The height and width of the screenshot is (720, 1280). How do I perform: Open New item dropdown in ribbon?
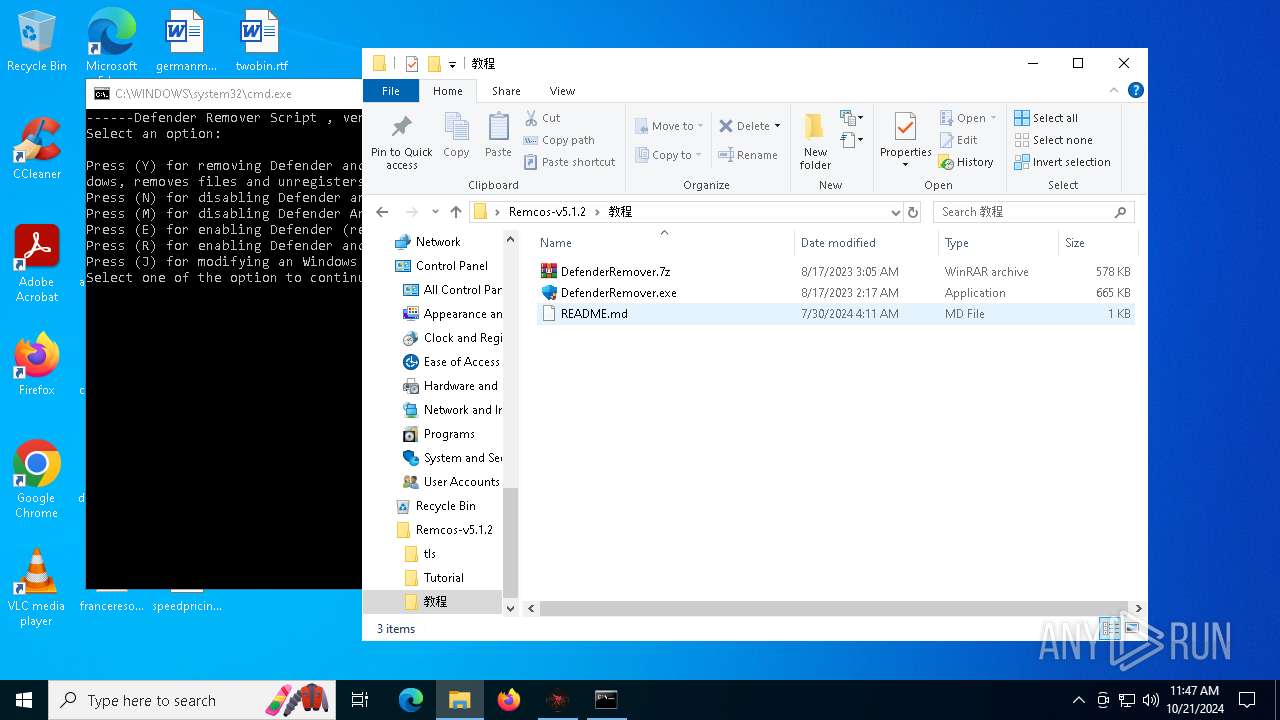pos(852,118)
